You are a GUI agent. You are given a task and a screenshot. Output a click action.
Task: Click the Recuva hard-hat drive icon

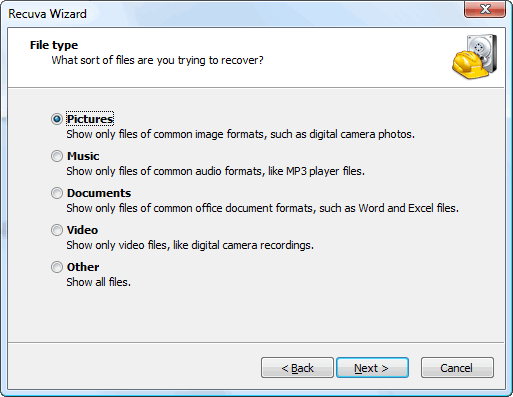(x=475, y=56)
